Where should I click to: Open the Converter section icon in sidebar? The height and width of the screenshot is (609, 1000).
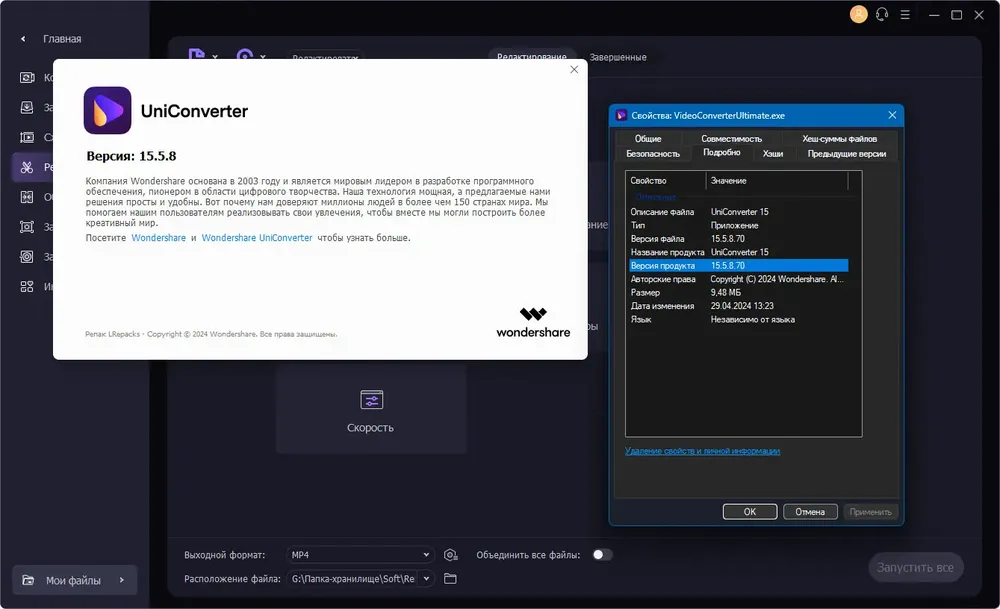pyautogui.click(x=27, y=77)
